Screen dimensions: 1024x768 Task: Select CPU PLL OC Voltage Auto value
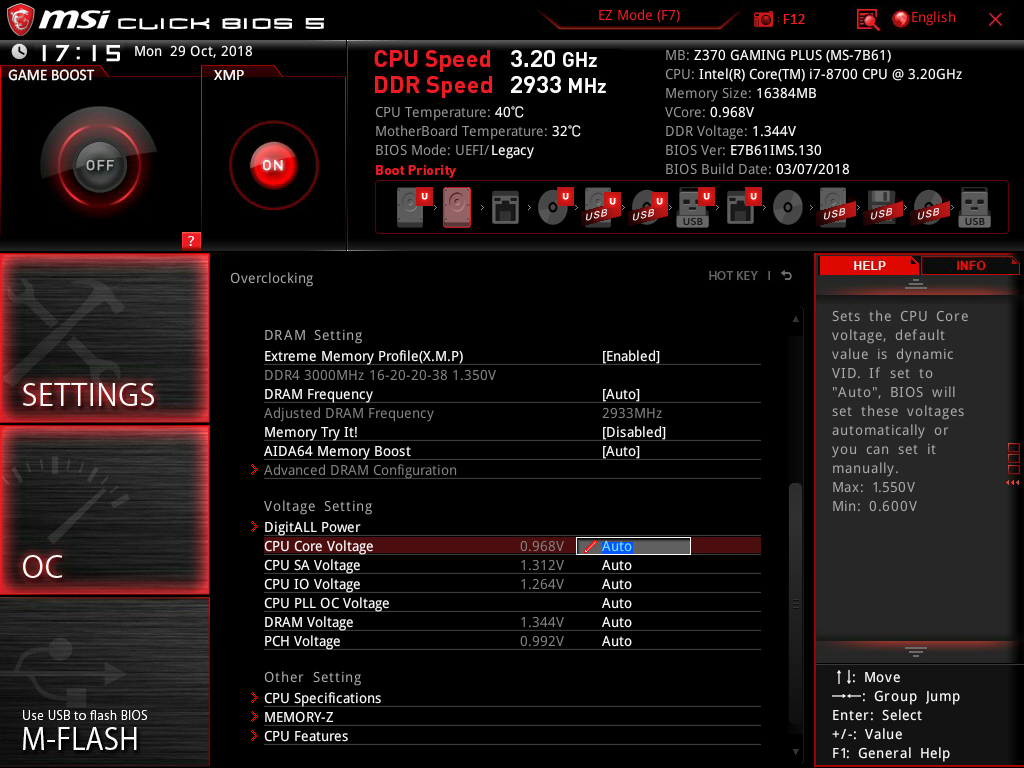coord(616,603)
